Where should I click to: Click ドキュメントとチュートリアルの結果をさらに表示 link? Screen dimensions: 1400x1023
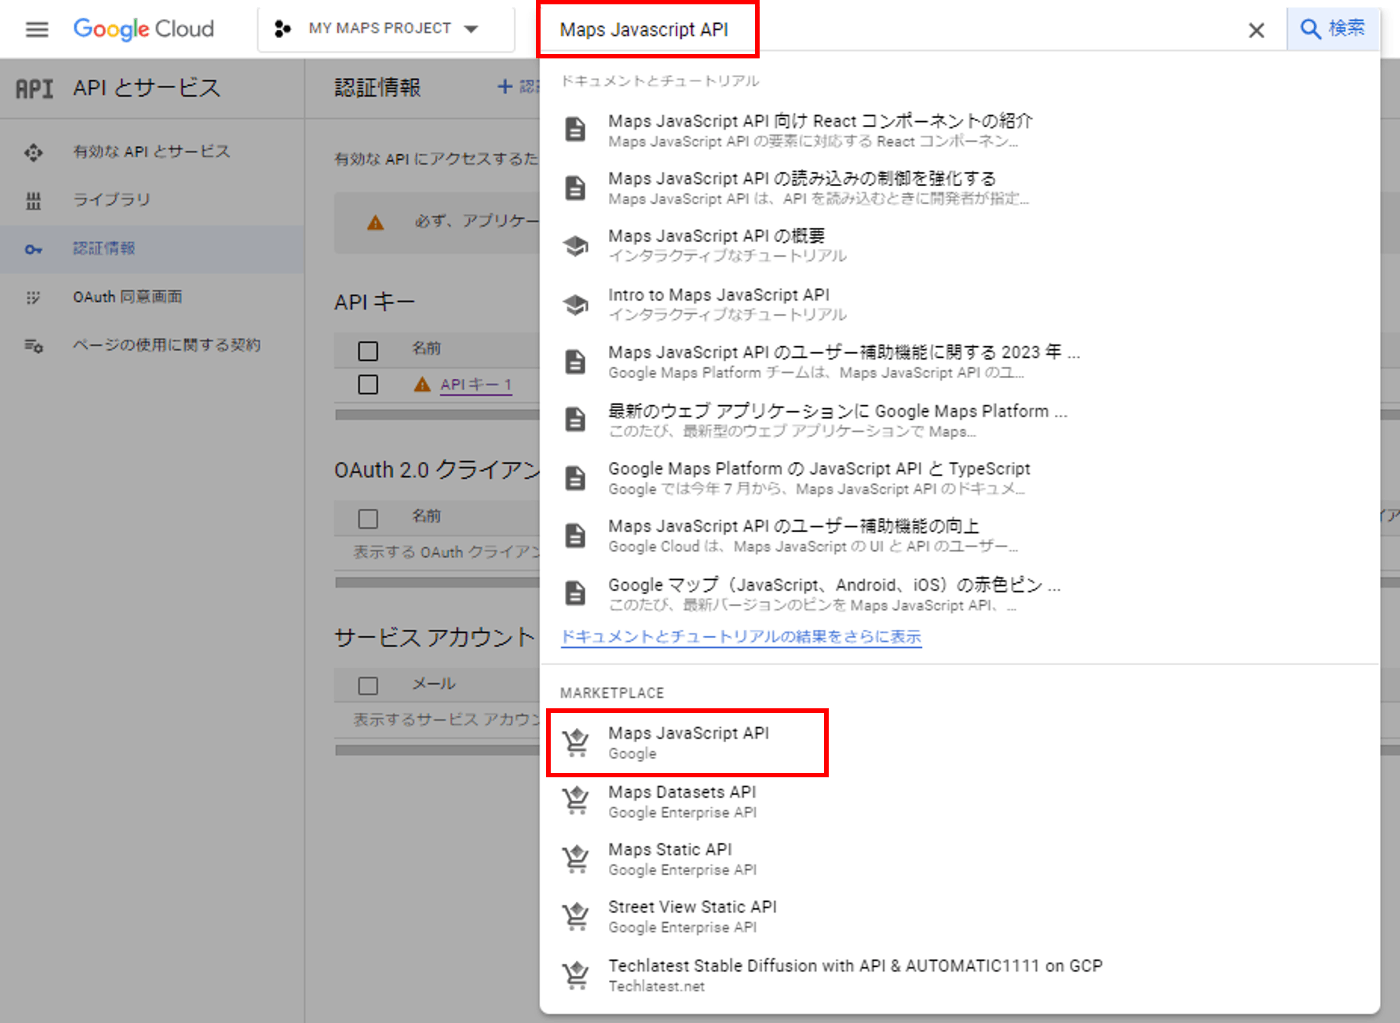coord(741,637)
